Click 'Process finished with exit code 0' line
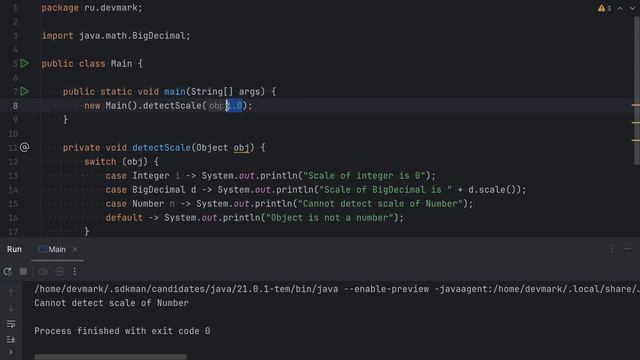 point(122,331)
